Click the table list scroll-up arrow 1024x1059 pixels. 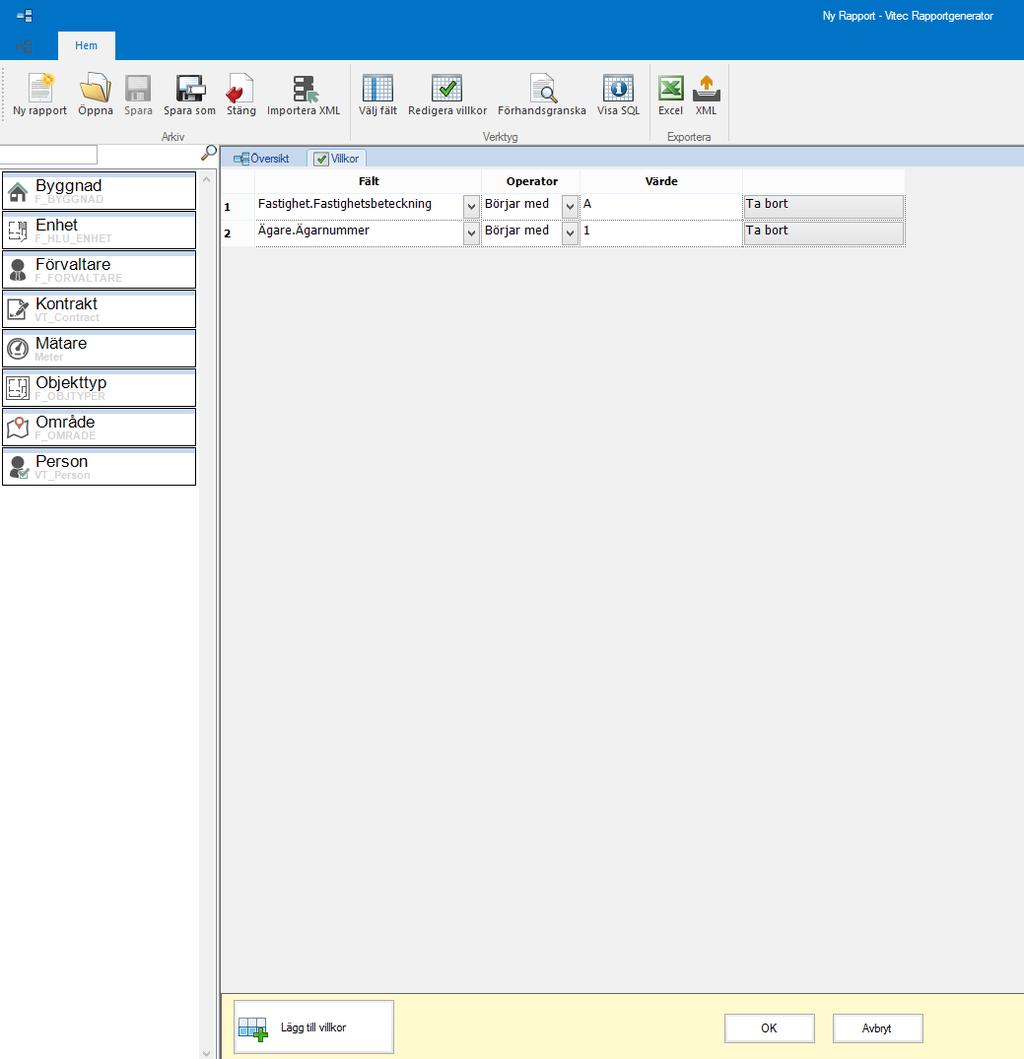tap(207, 180)
